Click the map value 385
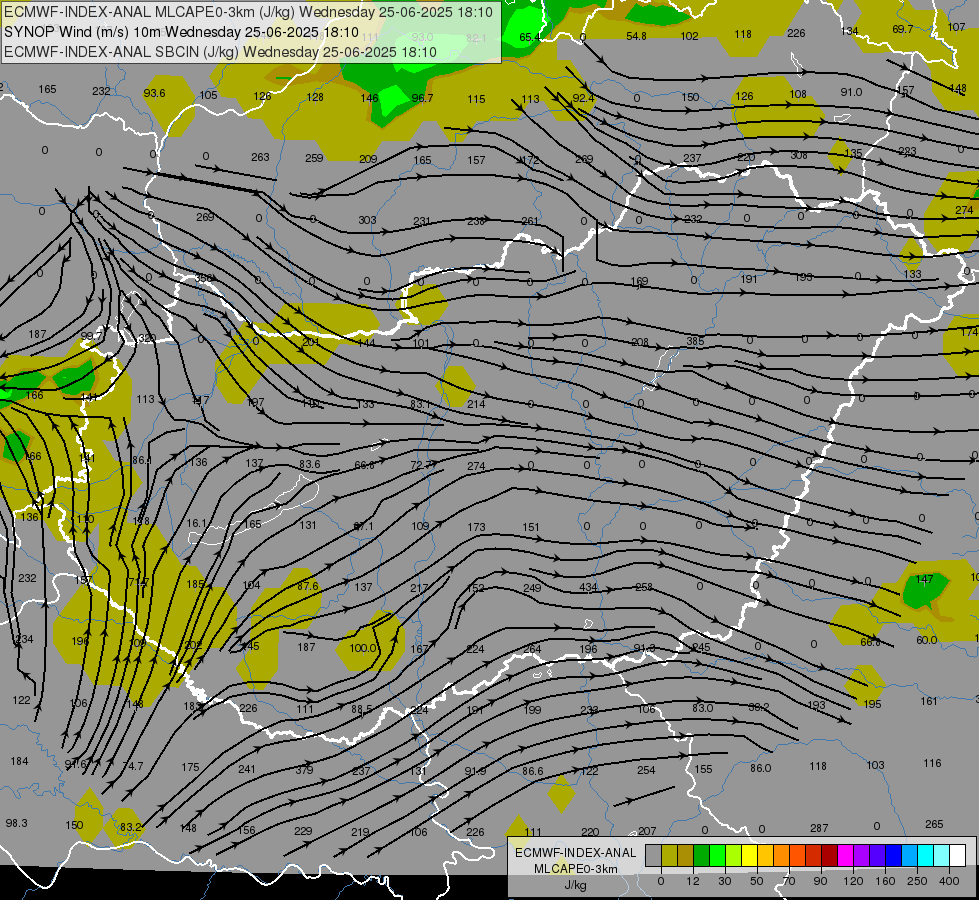979x900 pixels. click(x=695, y=341)
